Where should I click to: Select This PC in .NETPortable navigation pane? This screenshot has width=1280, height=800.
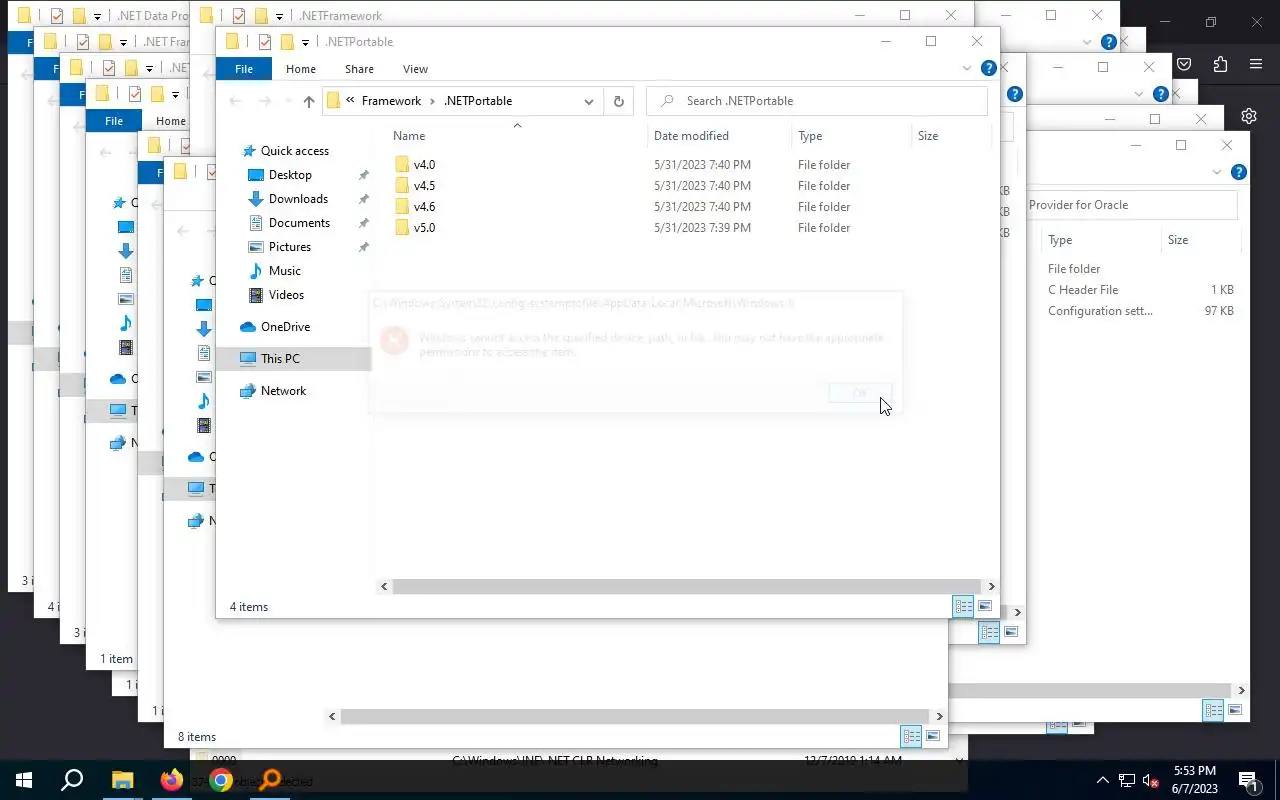(x=280, y=359)
